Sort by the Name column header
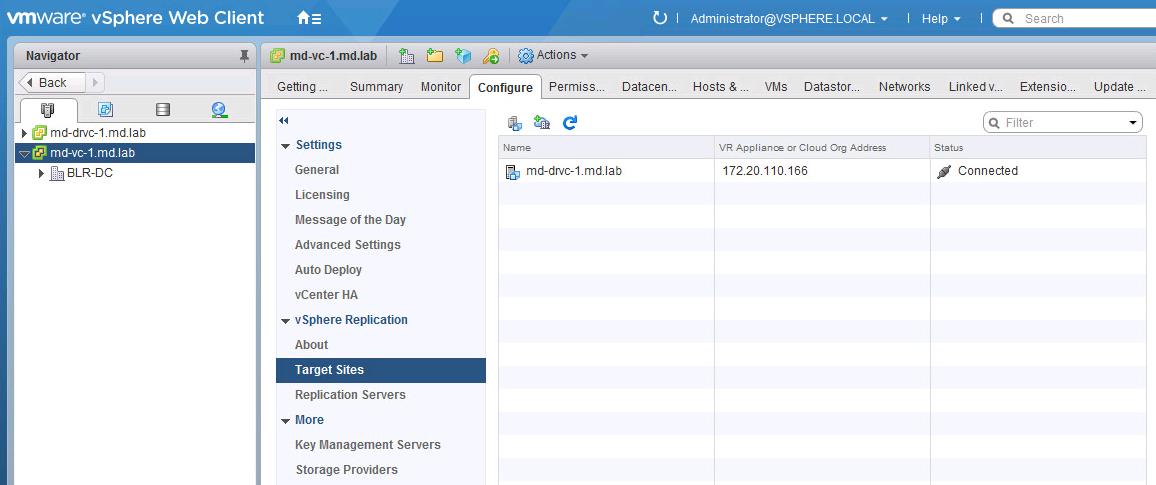1156x485 pixels. click(606, 147)
